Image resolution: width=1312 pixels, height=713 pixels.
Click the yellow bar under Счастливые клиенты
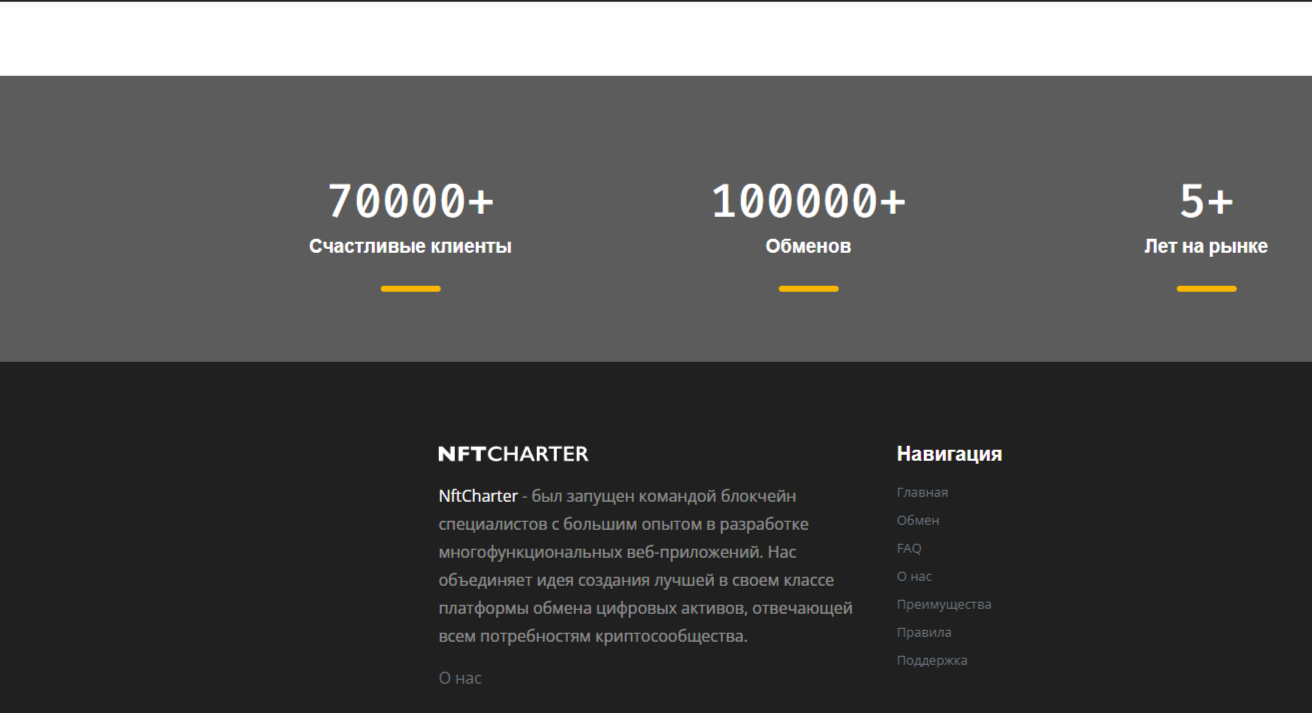(410, 289)
